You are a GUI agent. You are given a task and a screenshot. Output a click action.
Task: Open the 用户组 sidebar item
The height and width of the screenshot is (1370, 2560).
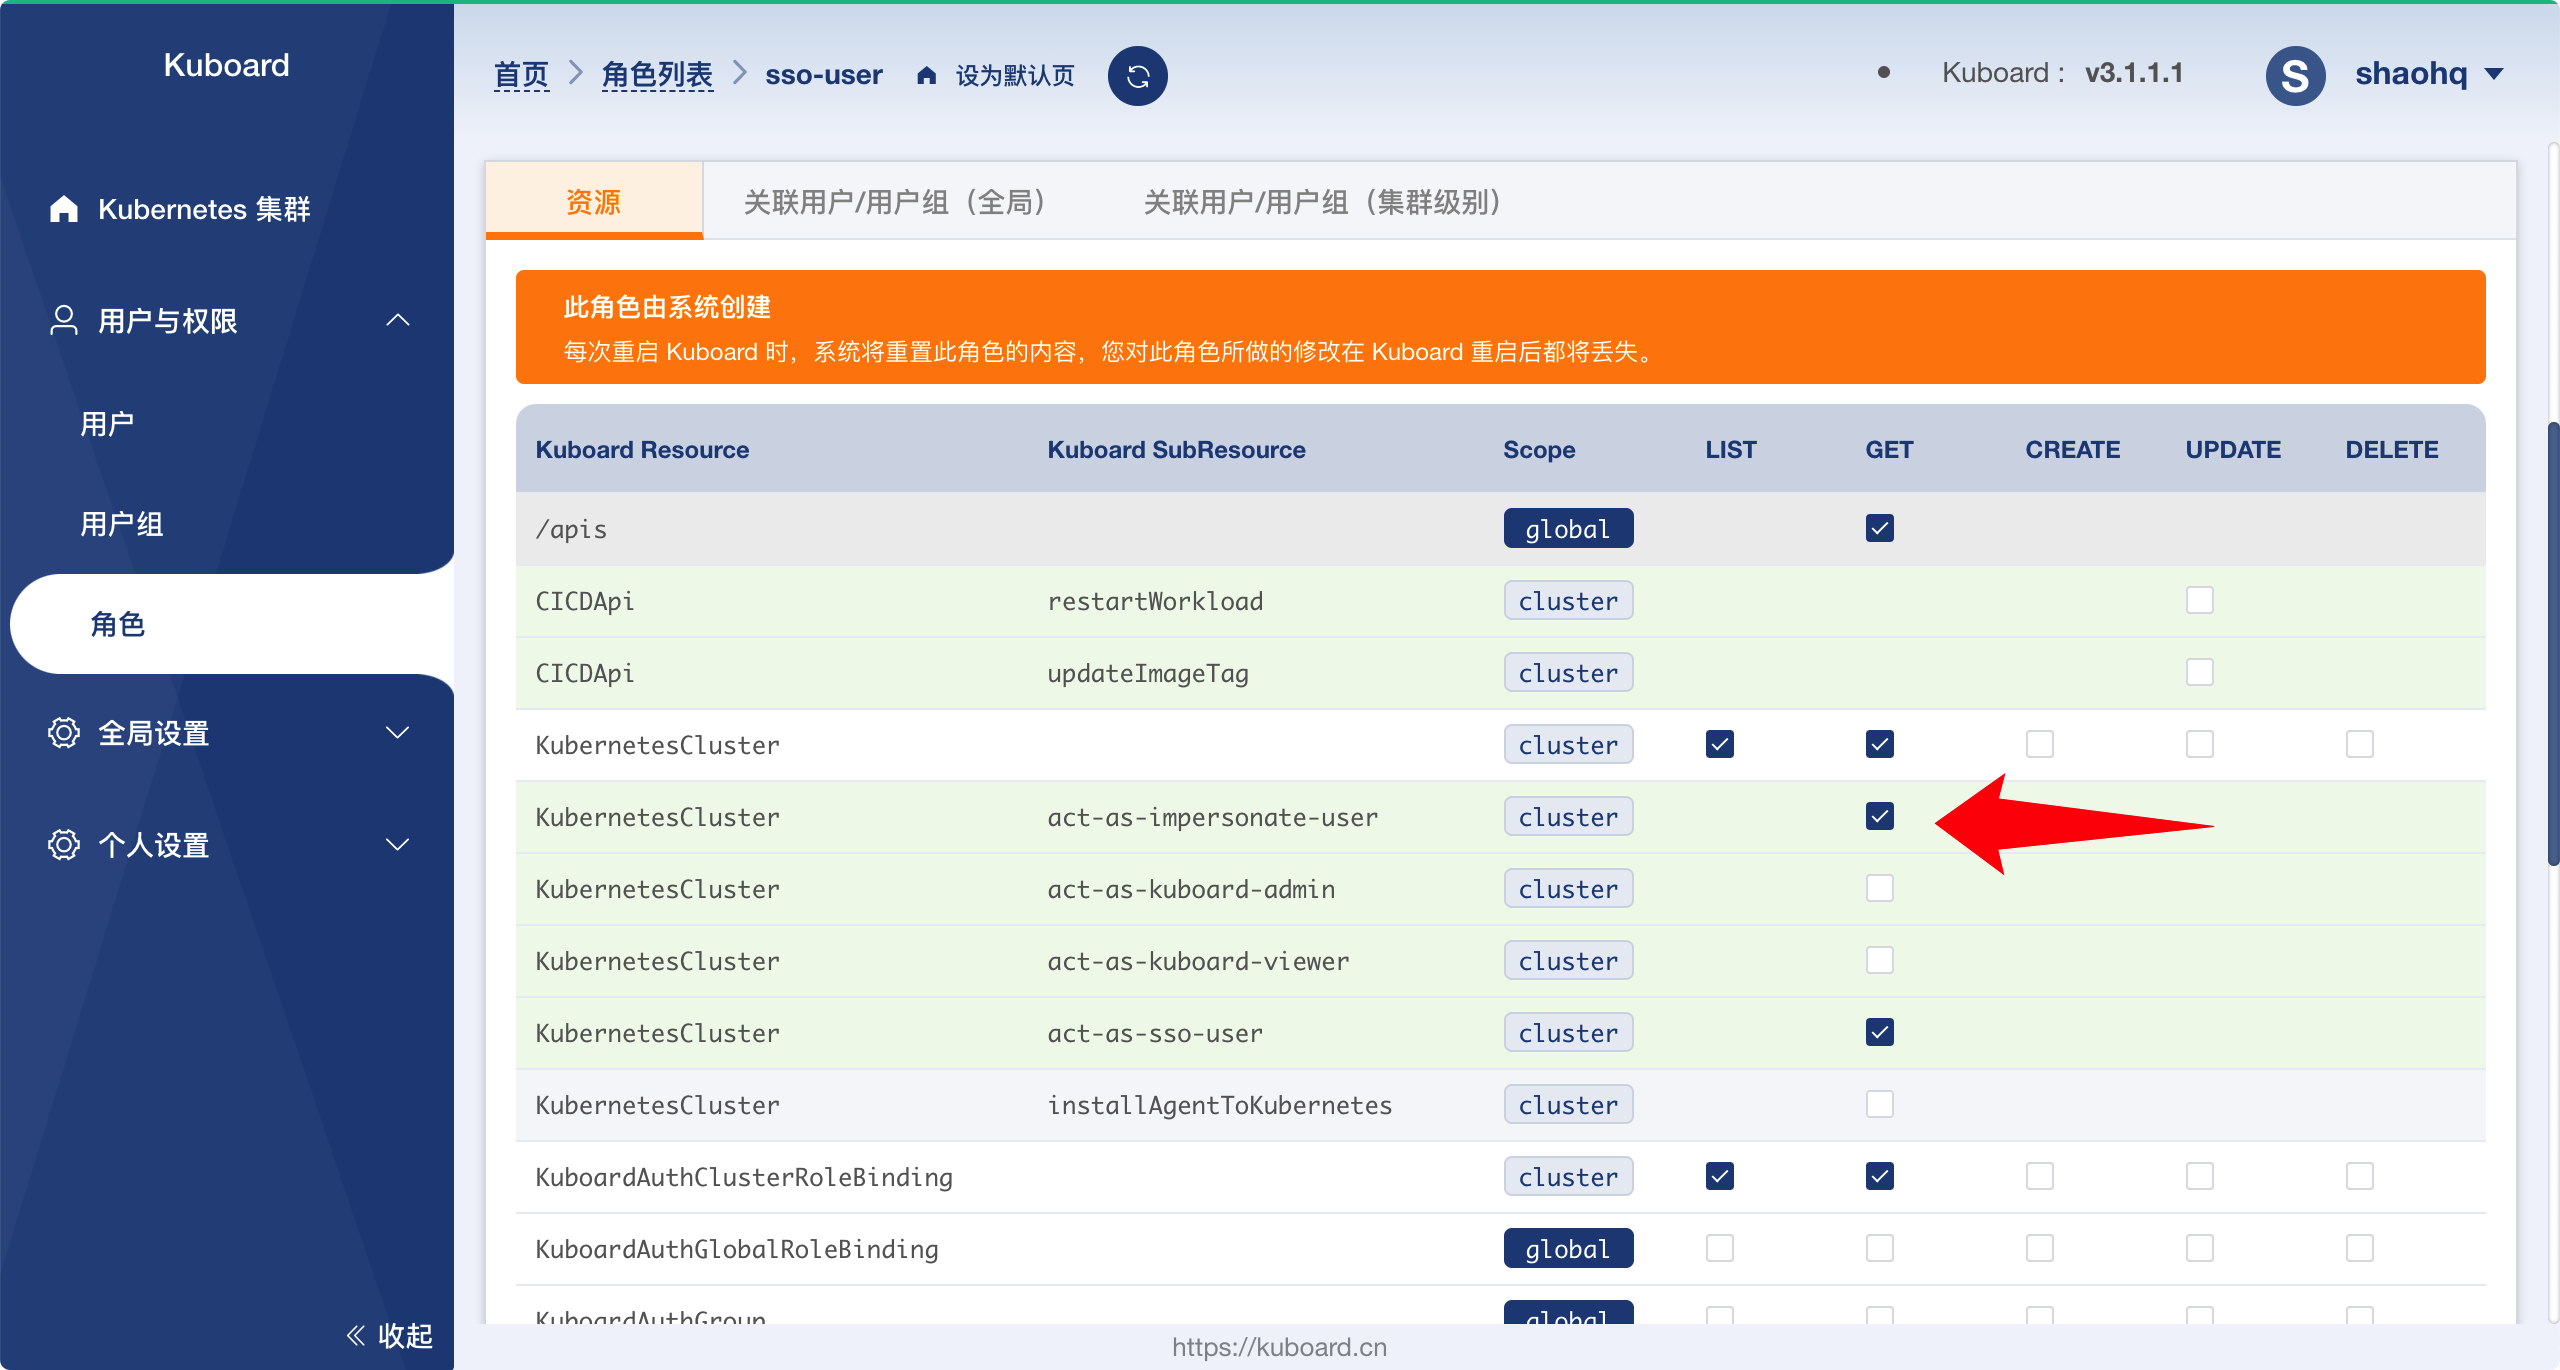(121, 524)
